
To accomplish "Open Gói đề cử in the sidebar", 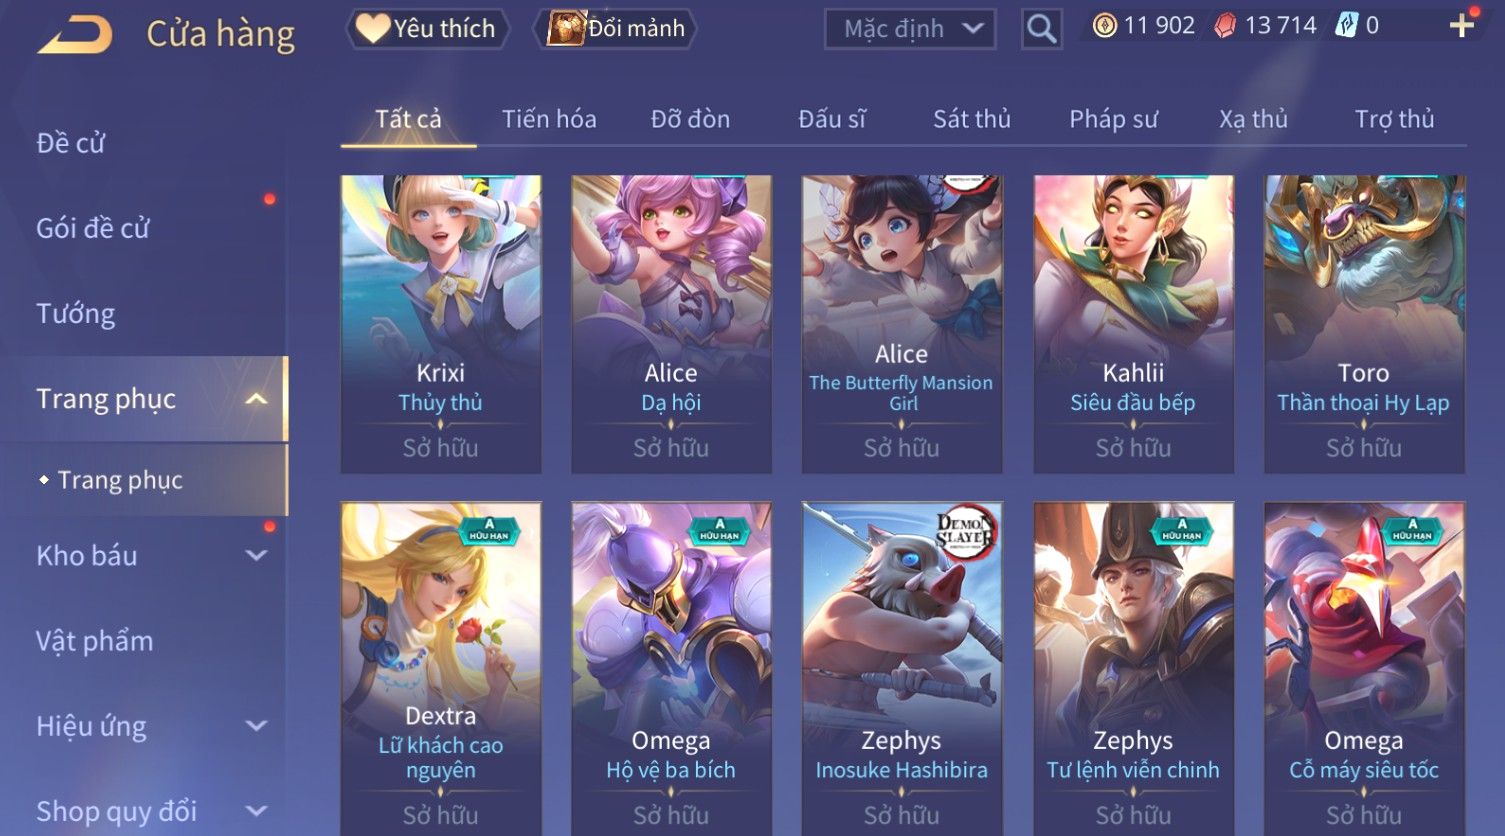I will tap(93, 228).
